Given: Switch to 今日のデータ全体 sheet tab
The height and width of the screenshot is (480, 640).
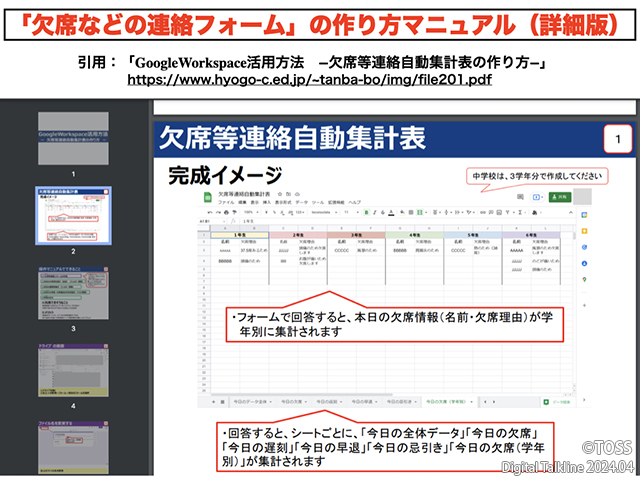Looking at the screenshot, I should click(251, 400).
